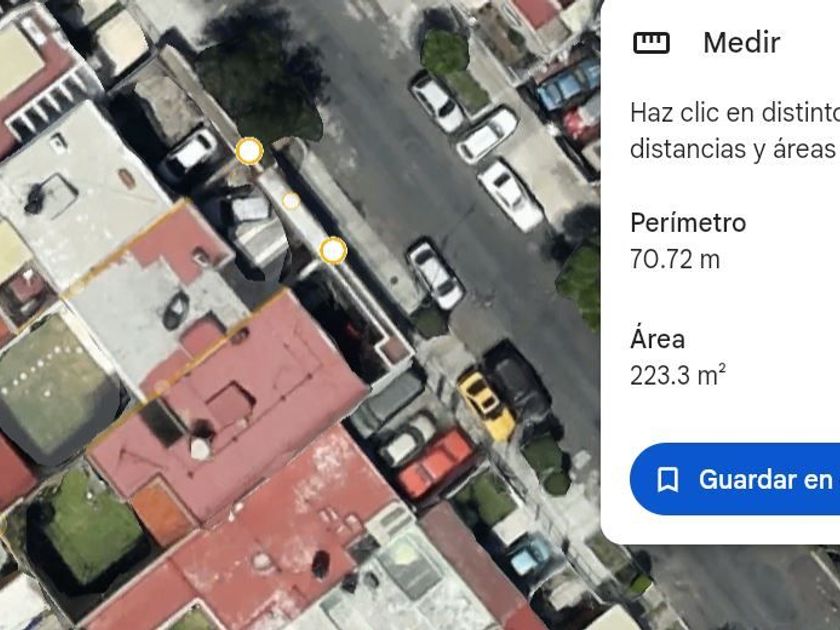Click the bookmark icon in the save button

(x=668, y=479)
